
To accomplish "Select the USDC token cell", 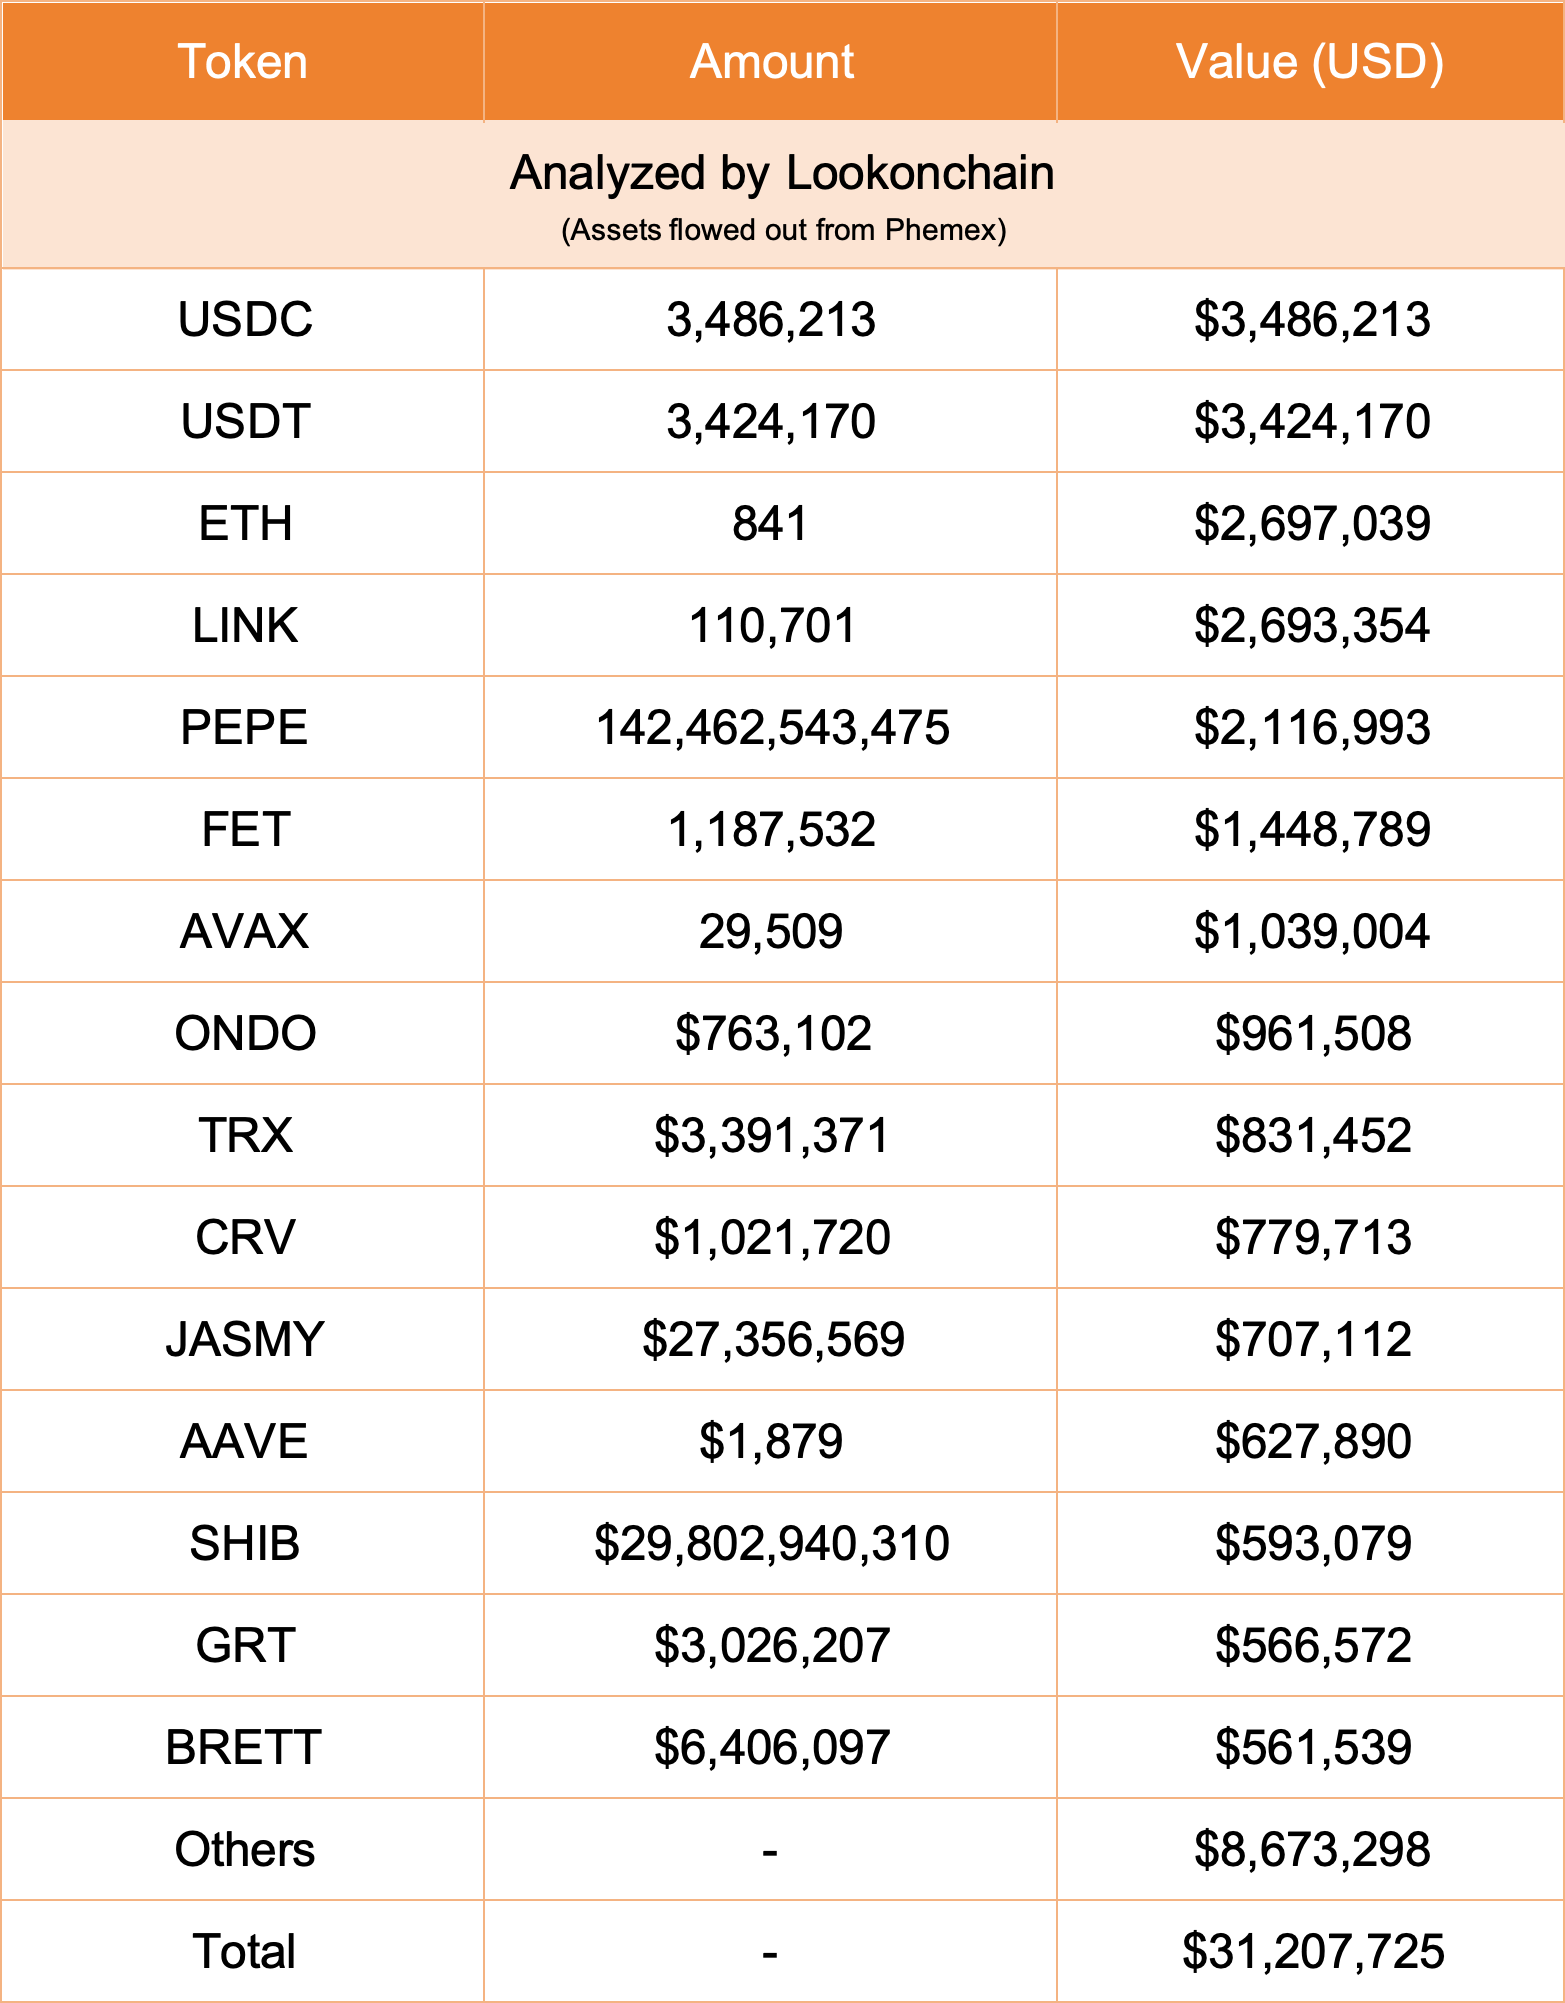I will (245, 320).
